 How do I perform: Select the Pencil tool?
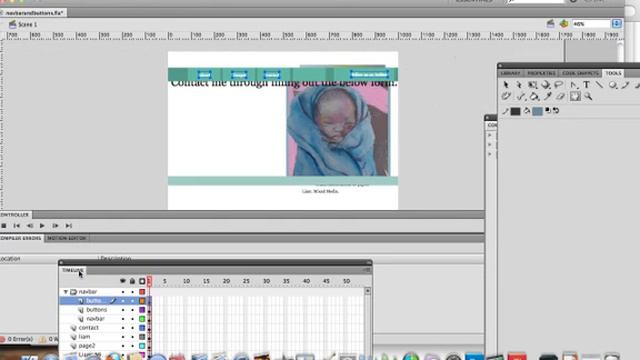(x=626, y=84)
